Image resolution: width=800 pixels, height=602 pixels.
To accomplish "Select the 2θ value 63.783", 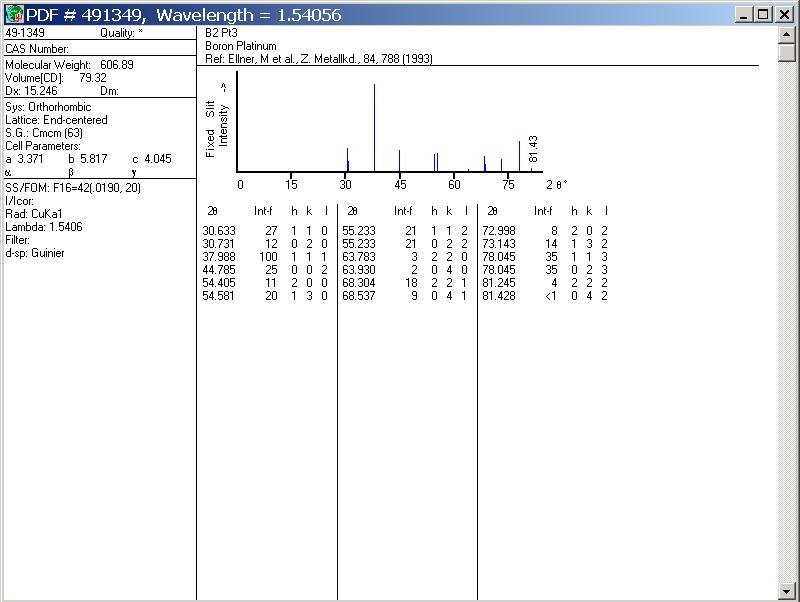I will 359,257.
